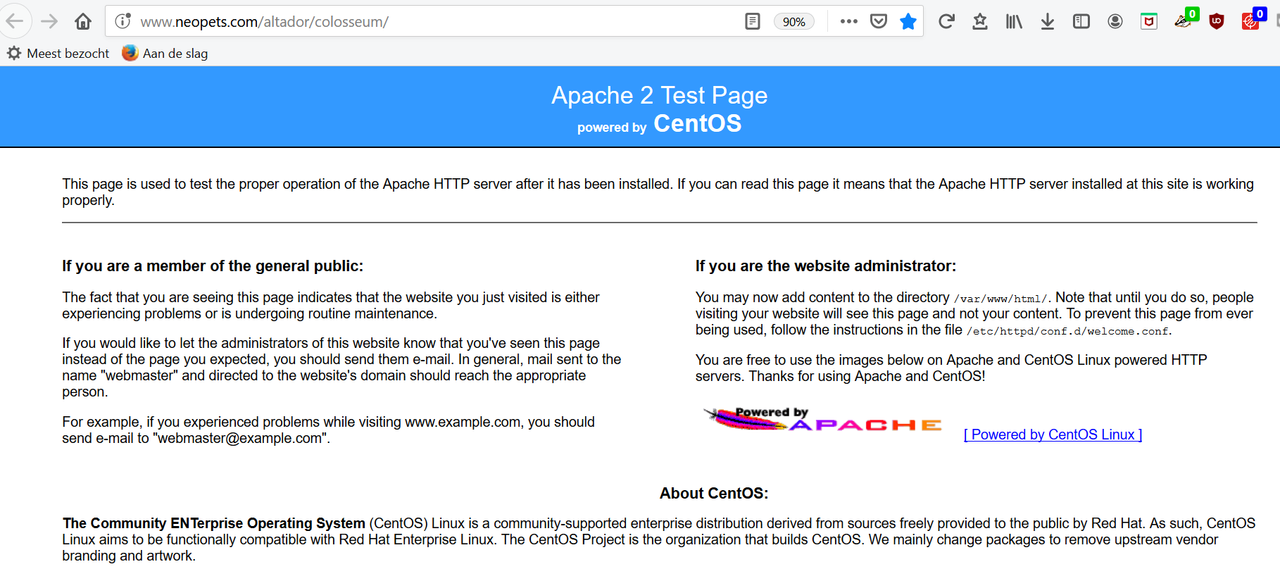
Task: Click heading If you are a member of the general public
Action: point(213,266)
